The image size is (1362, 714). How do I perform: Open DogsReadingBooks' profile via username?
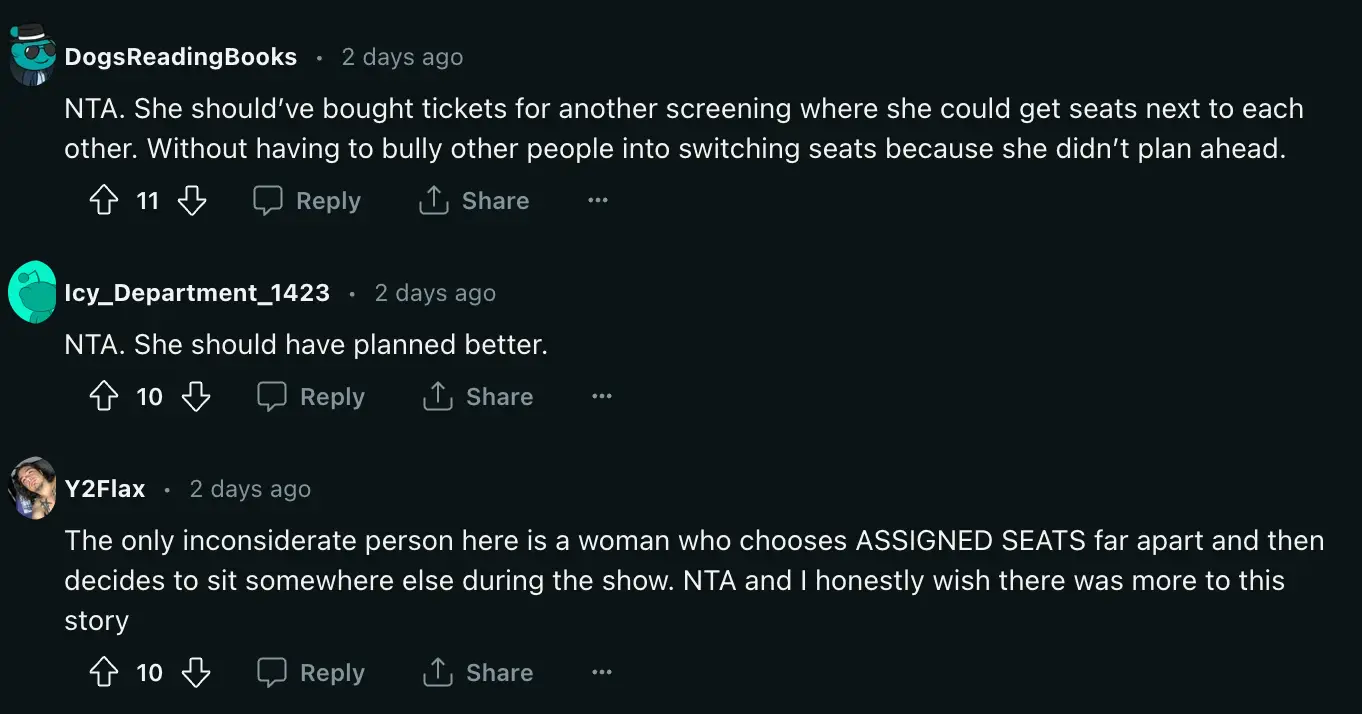pos(180,57)
